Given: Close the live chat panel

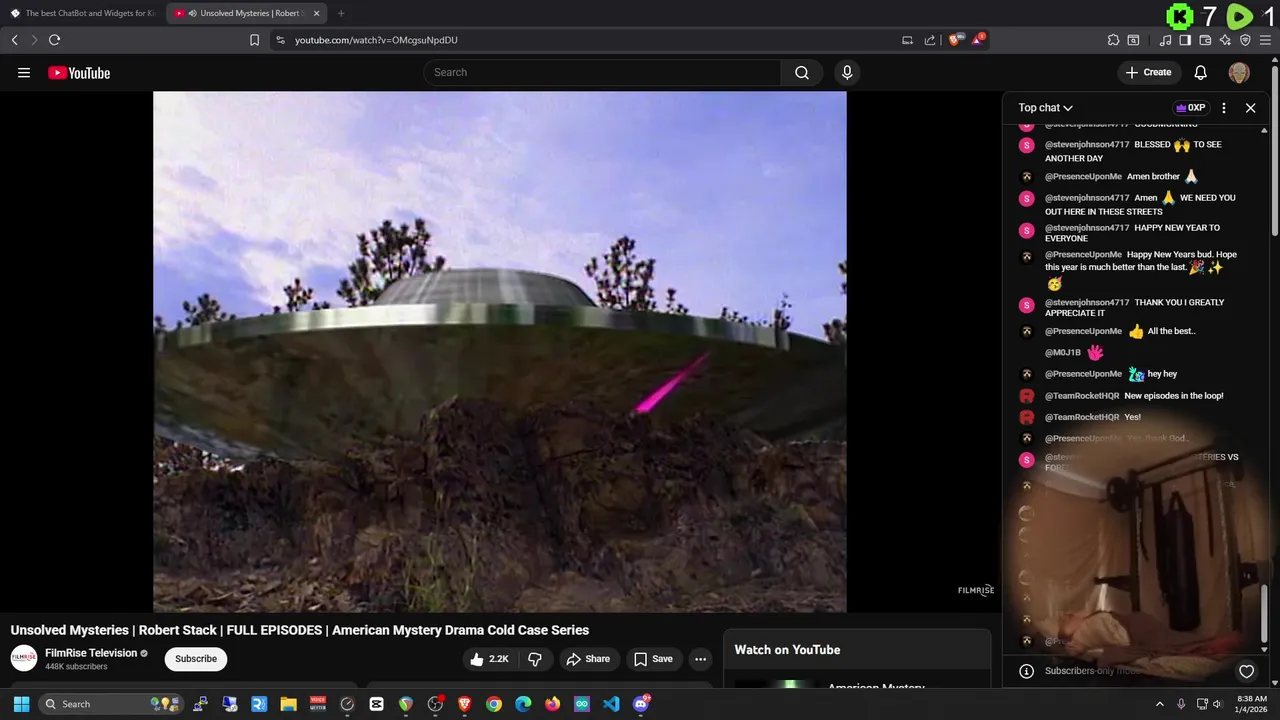Looking at the screenshot, I should [1250, 108].
